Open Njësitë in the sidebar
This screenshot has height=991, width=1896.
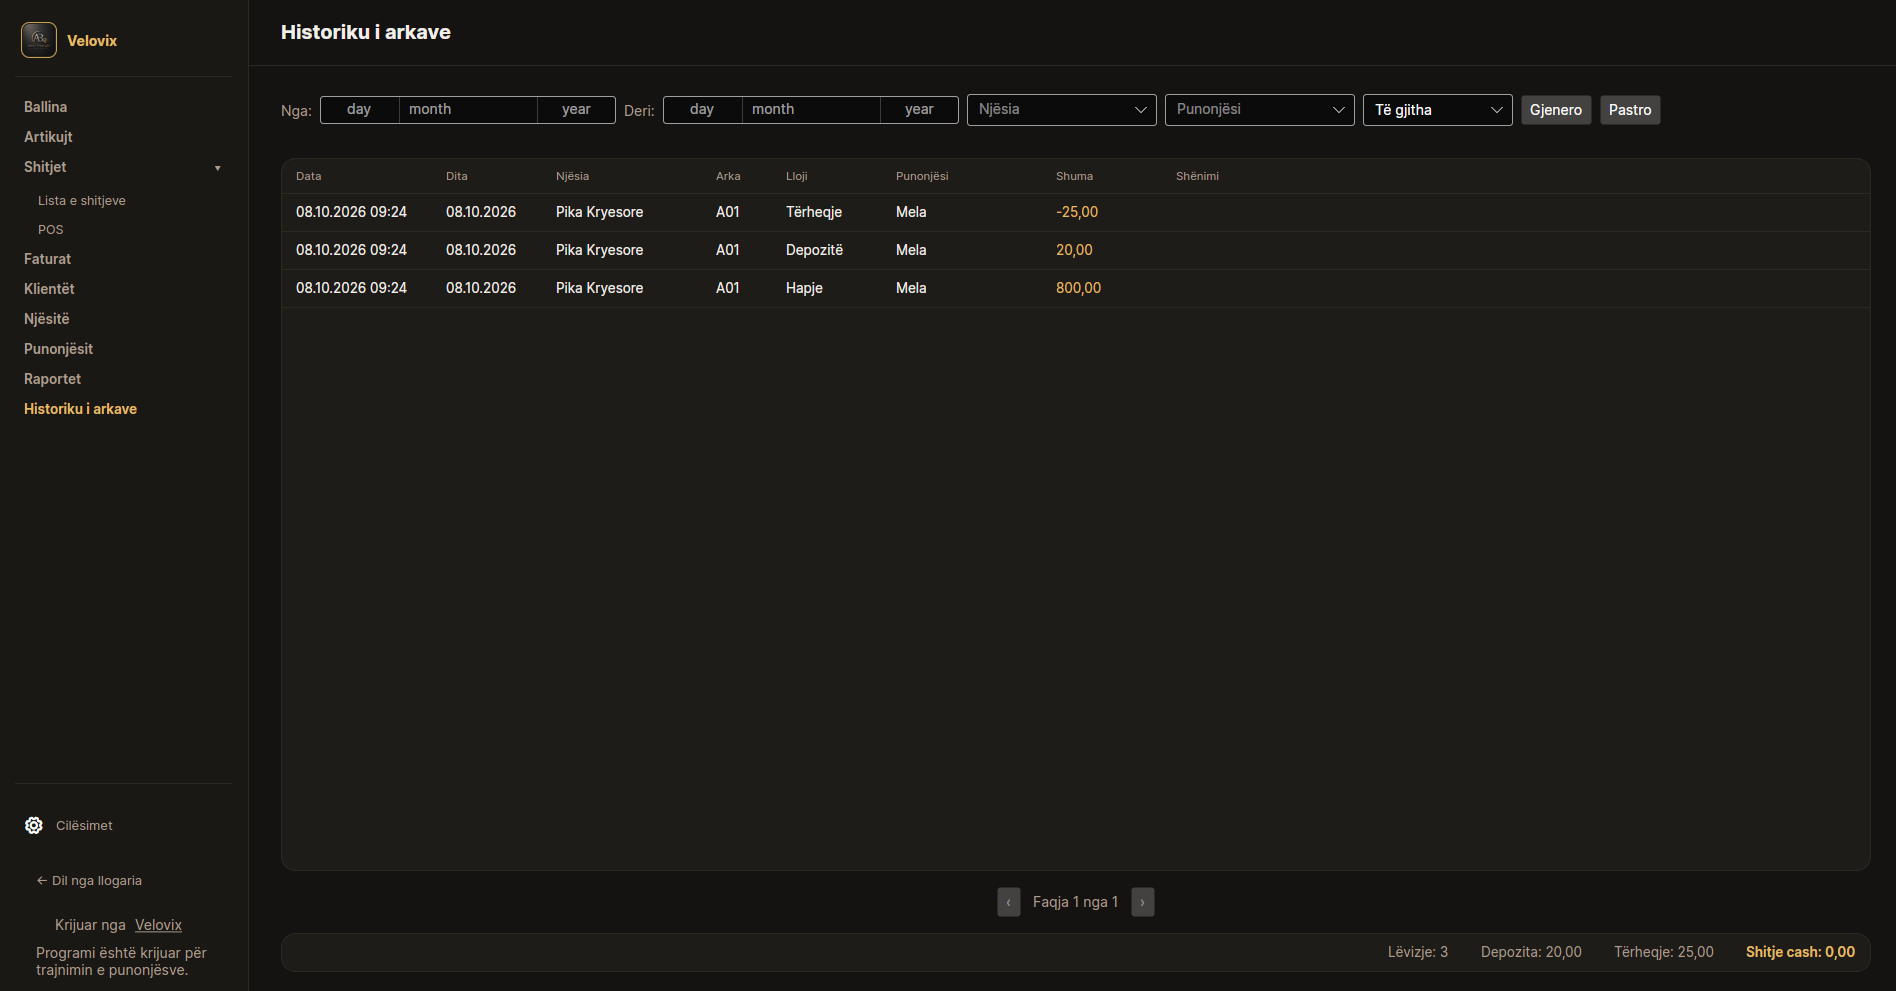[47, 319]
